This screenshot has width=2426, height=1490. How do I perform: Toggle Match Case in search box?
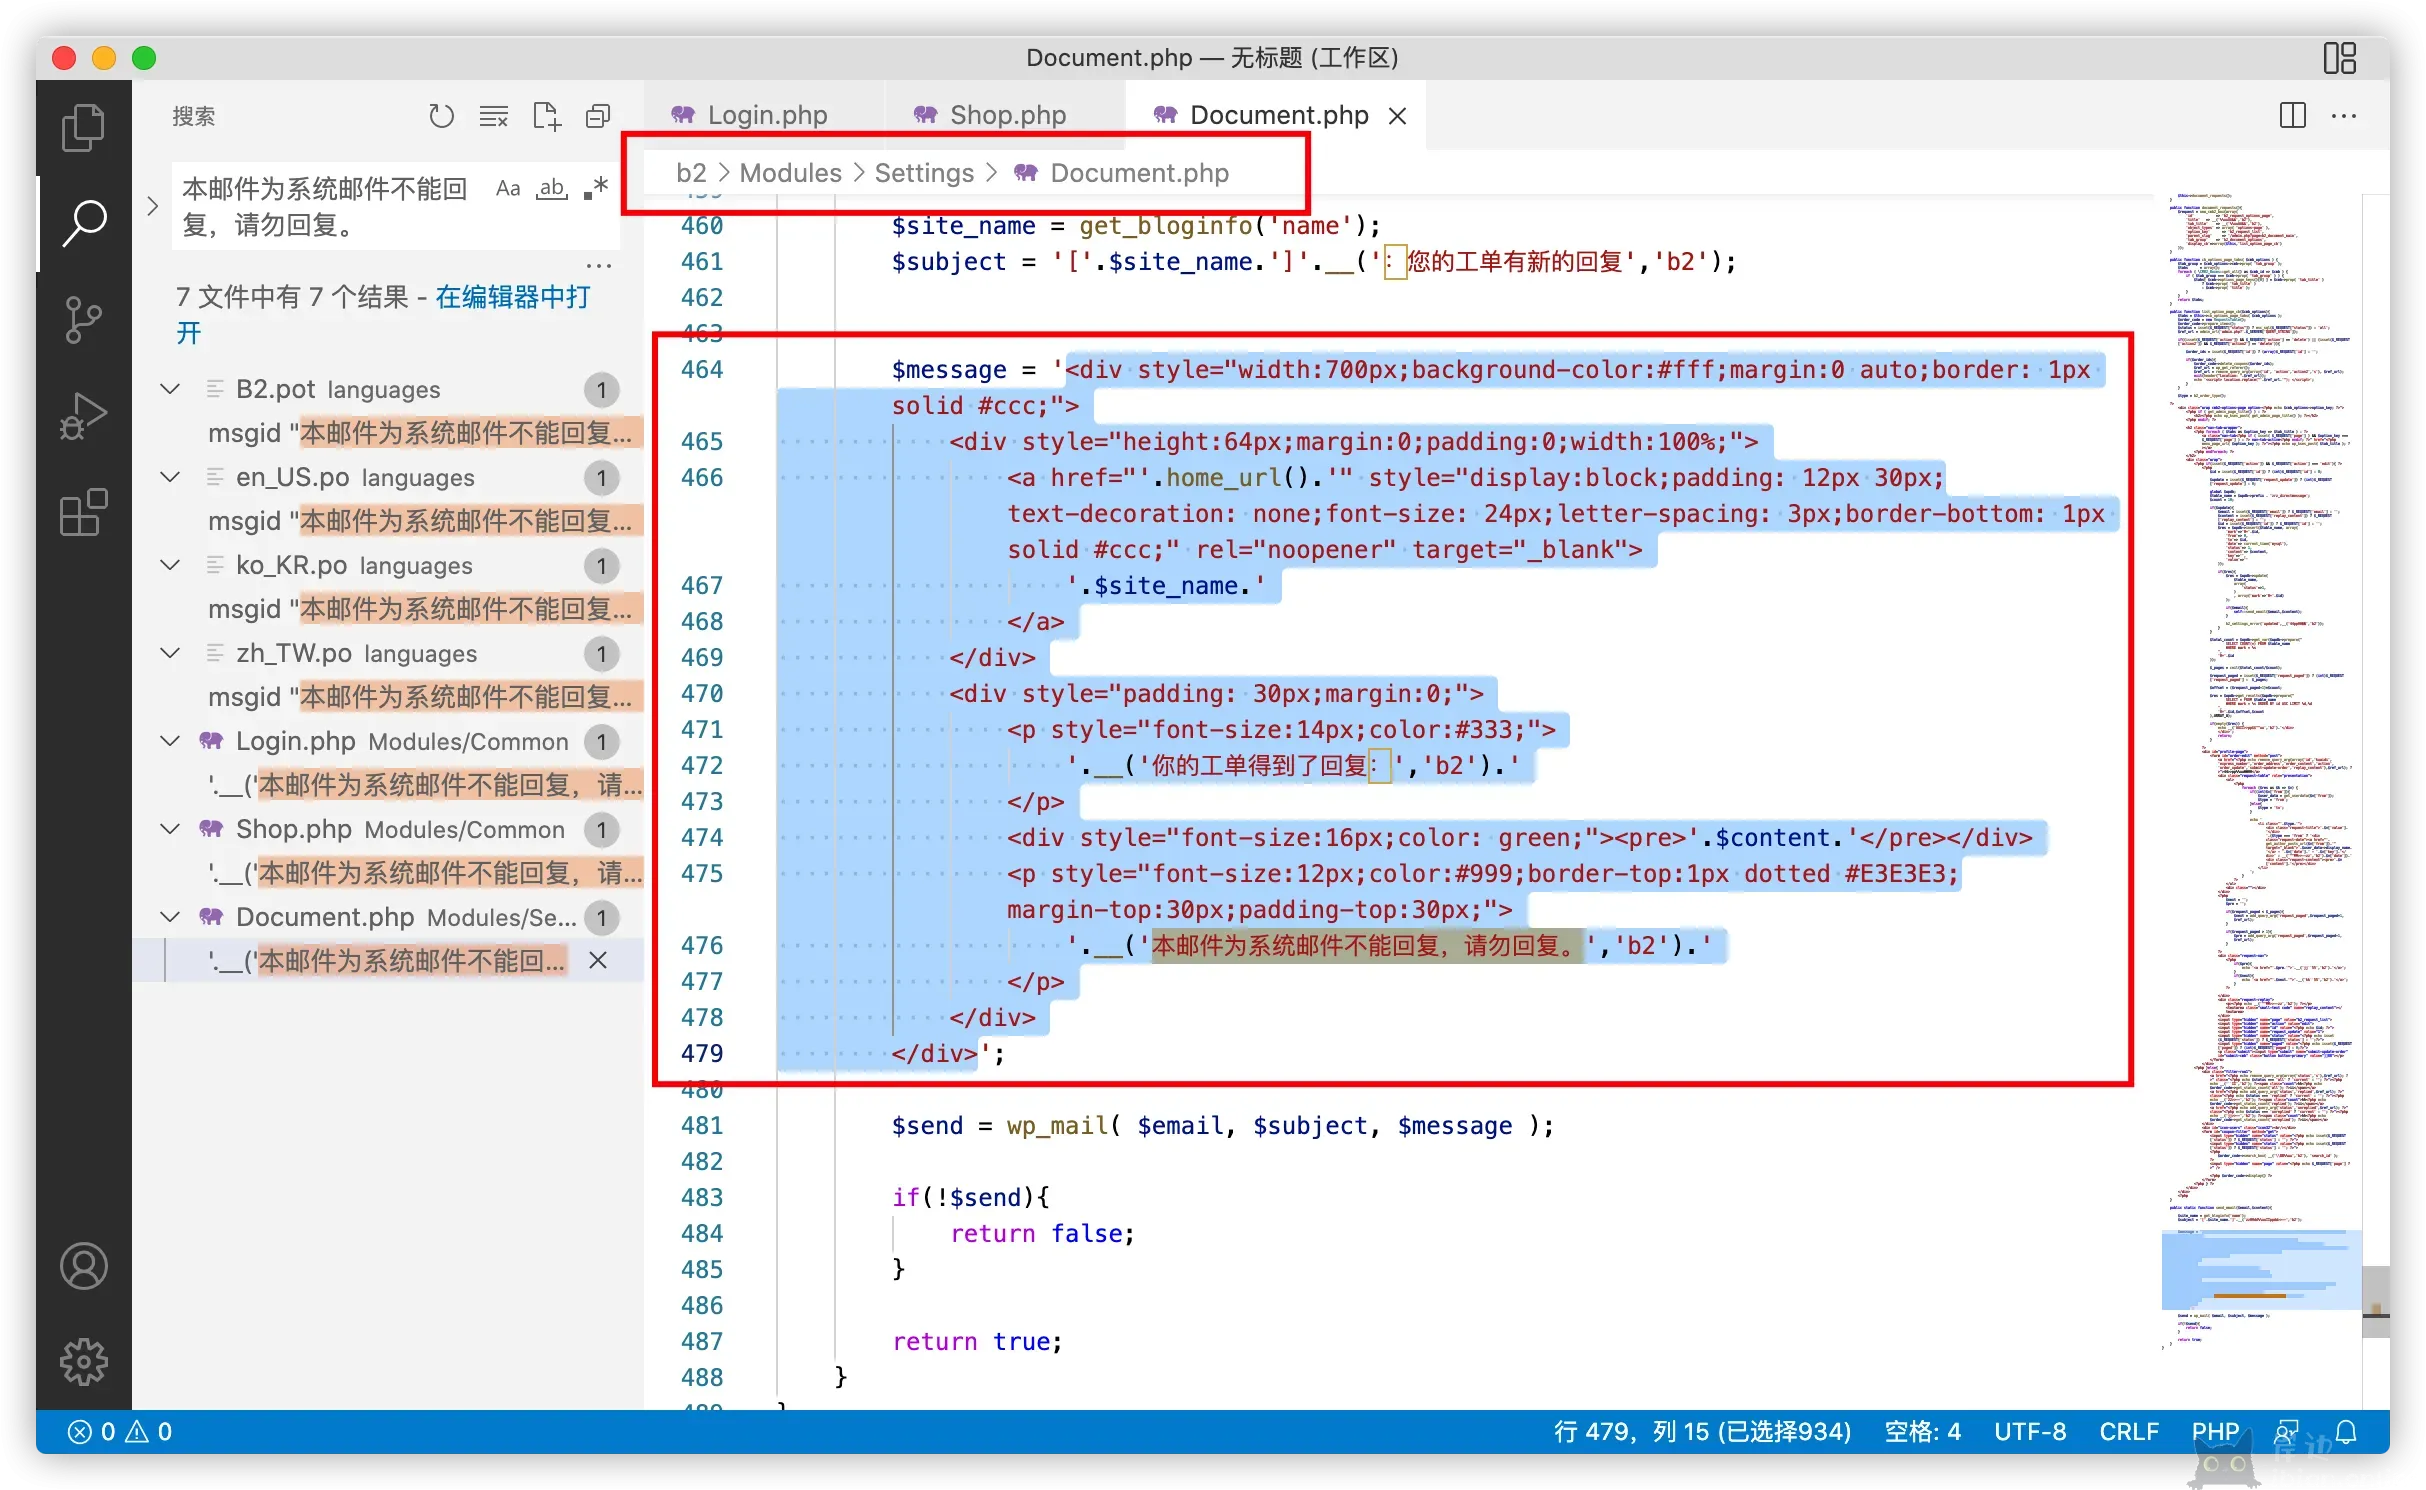(508, 188)
